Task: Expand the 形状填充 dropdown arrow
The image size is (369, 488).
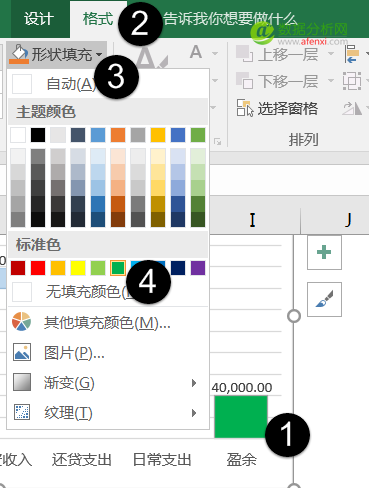Action: [x=99, y=54]
